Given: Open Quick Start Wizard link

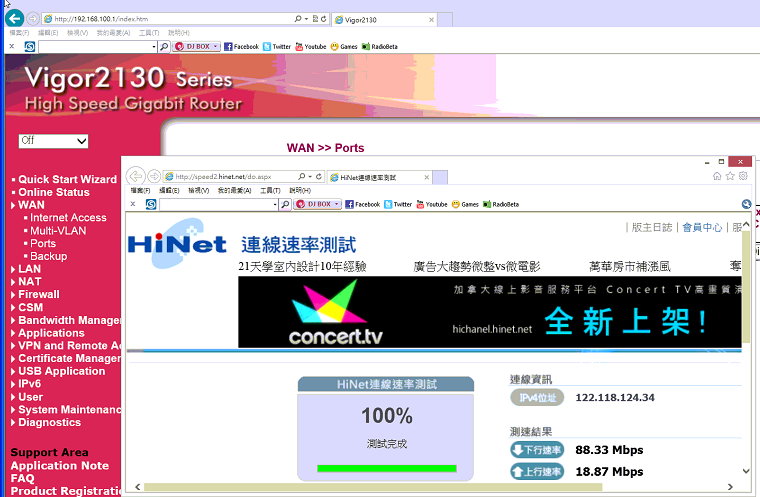Looking at the screenshot, I should [67, 179].
